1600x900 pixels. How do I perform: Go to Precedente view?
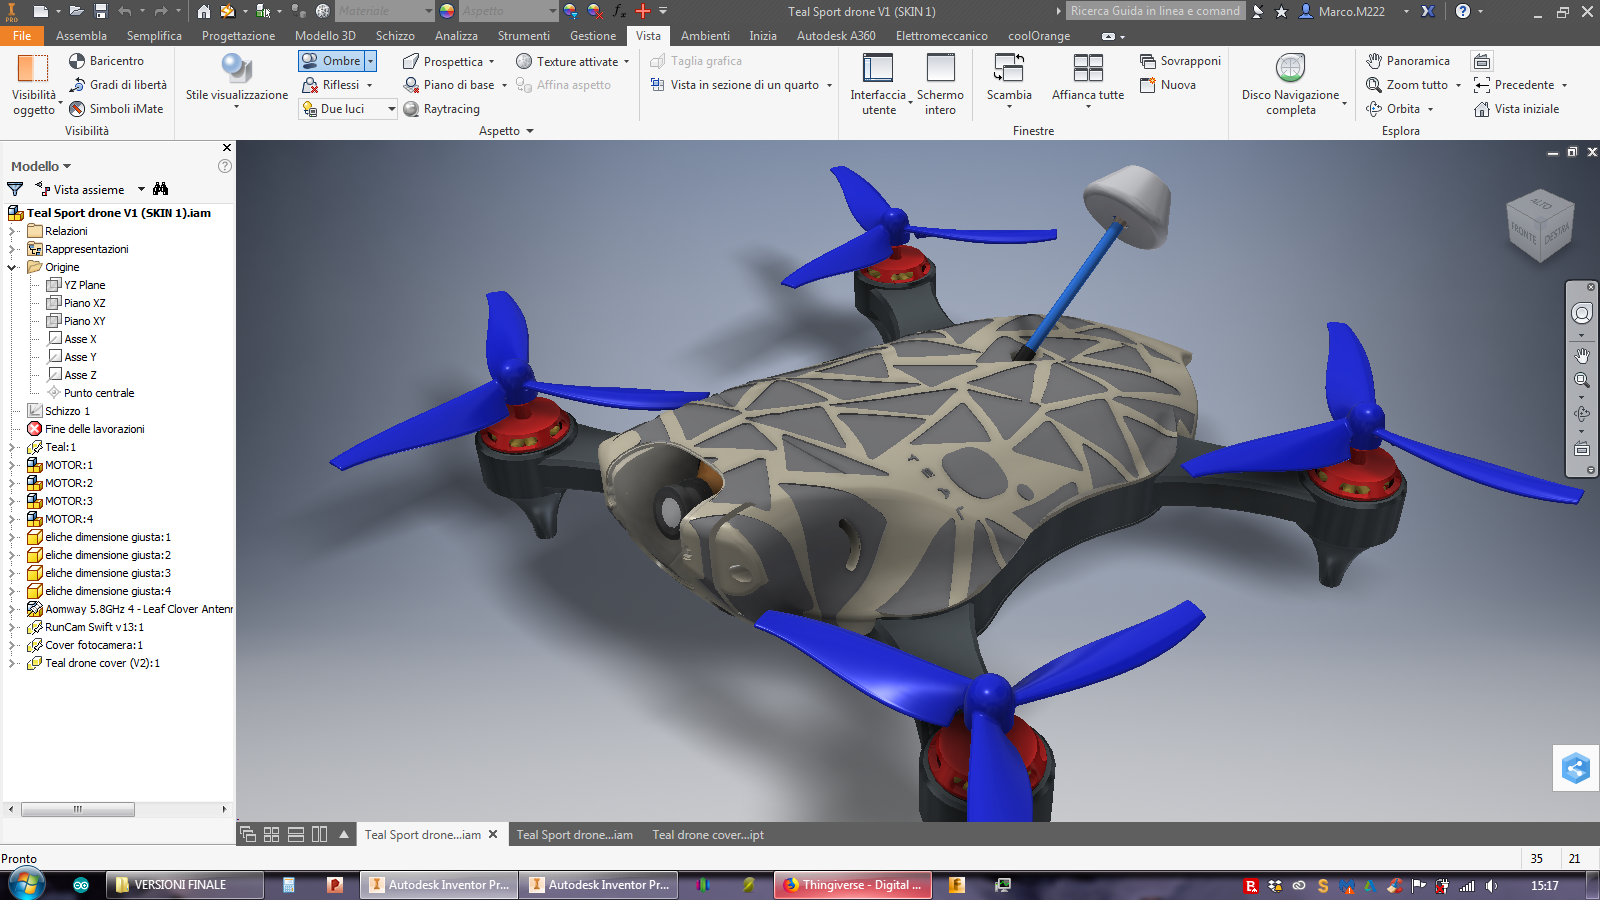[x=1515, y=85]
